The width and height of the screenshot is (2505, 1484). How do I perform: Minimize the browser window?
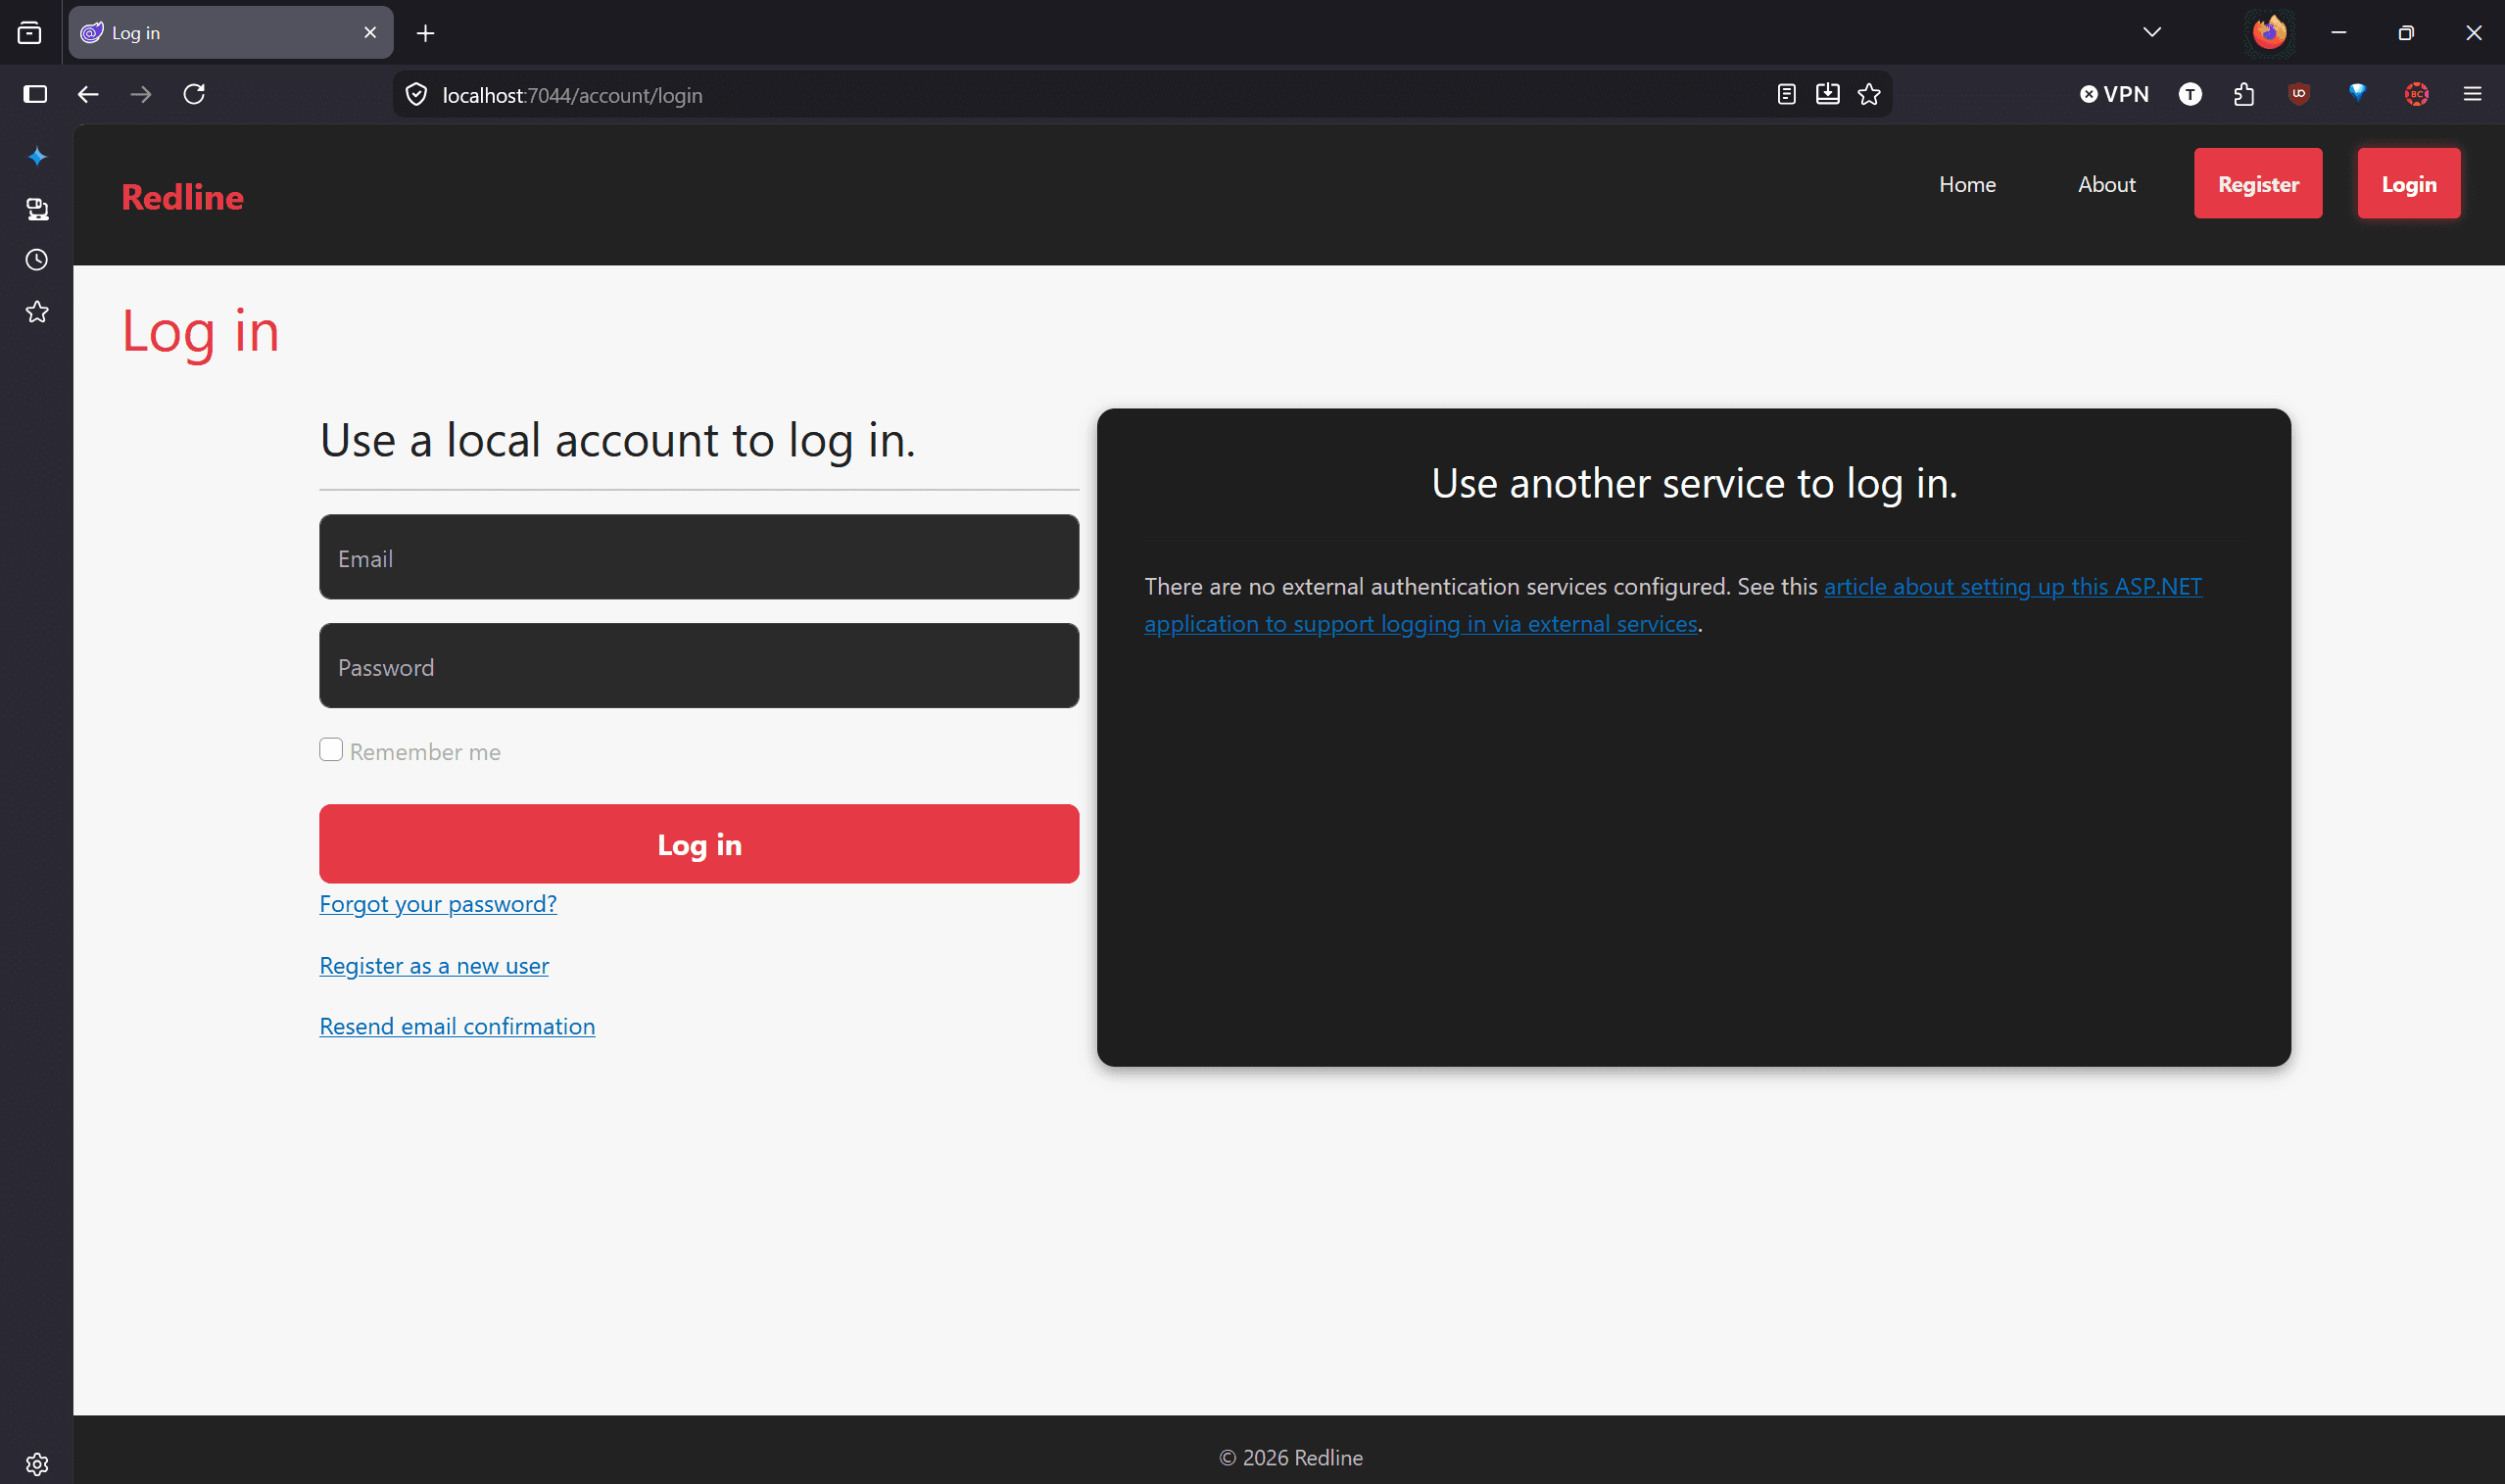click(x=2338, y=33)
